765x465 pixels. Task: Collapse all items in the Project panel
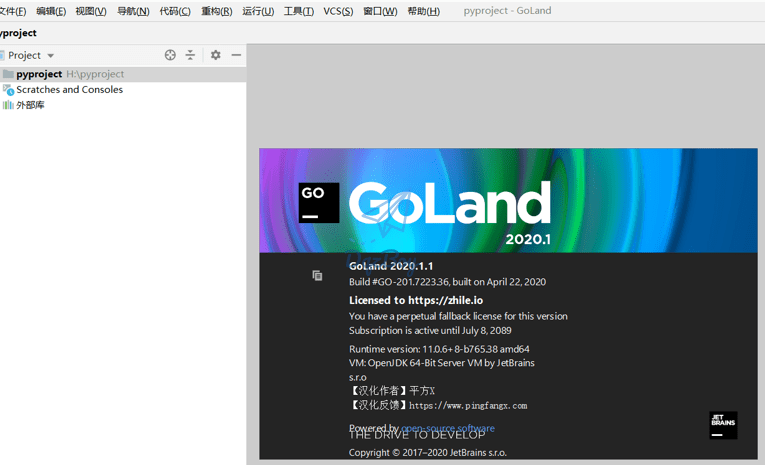pos(190,55)
